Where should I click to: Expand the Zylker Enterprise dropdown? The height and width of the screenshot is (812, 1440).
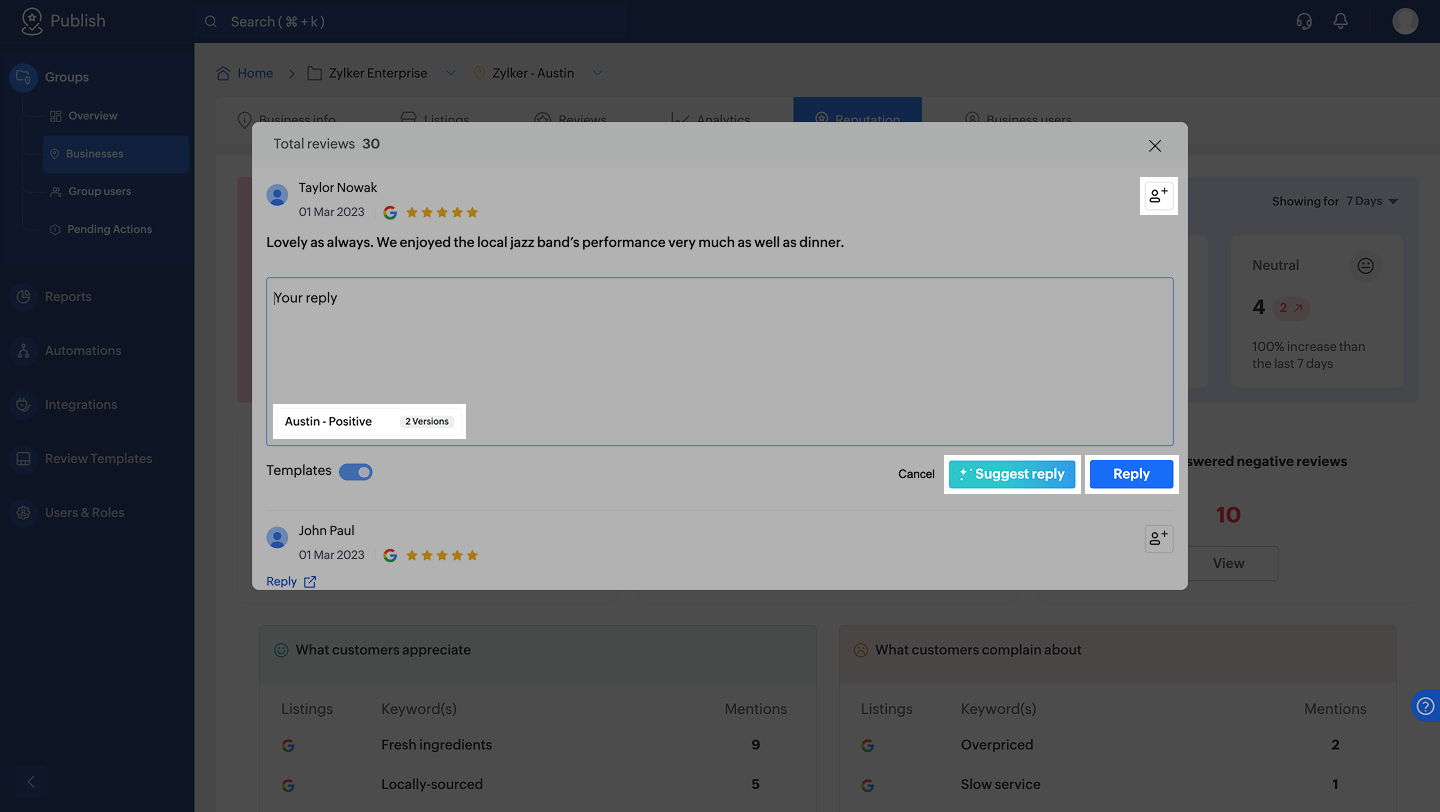pos(450,73)
